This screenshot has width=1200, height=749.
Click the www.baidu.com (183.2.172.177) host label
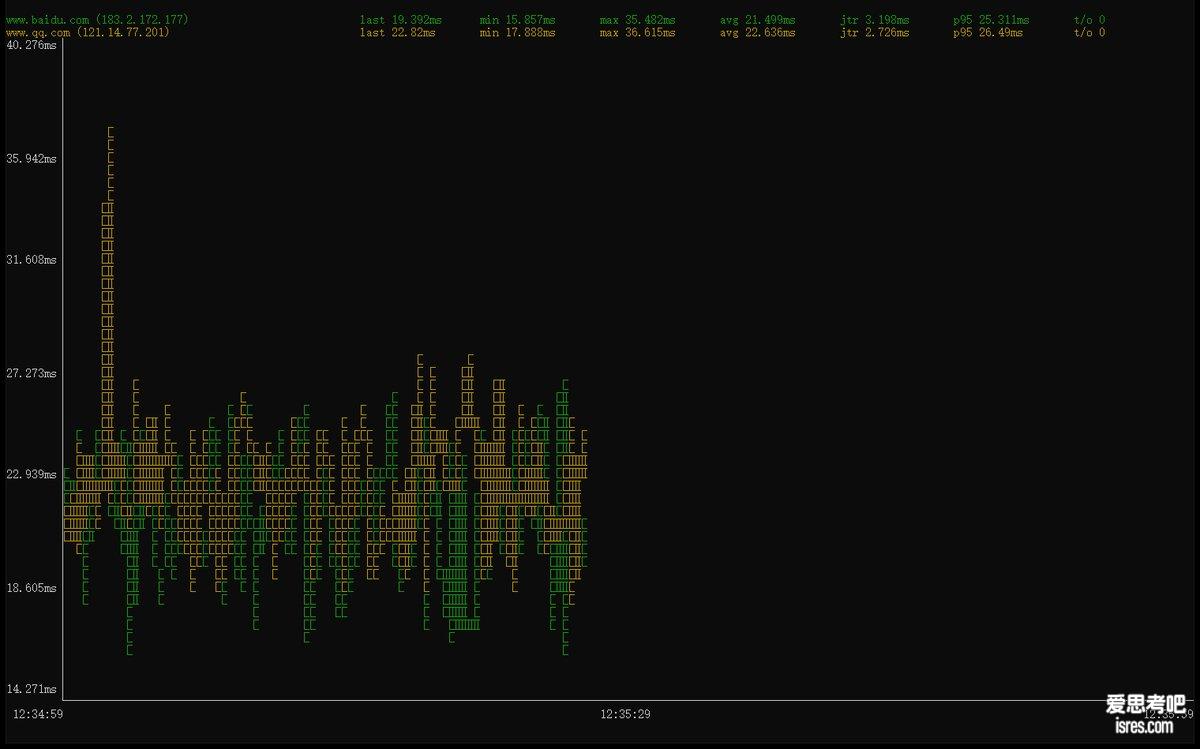coord(97,20)
